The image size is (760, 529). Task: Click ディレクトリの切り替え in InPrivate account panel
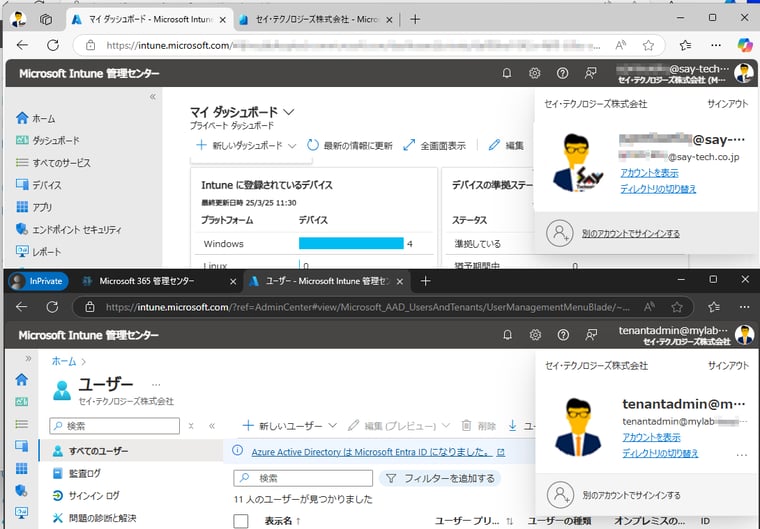[x=660, y=453]
